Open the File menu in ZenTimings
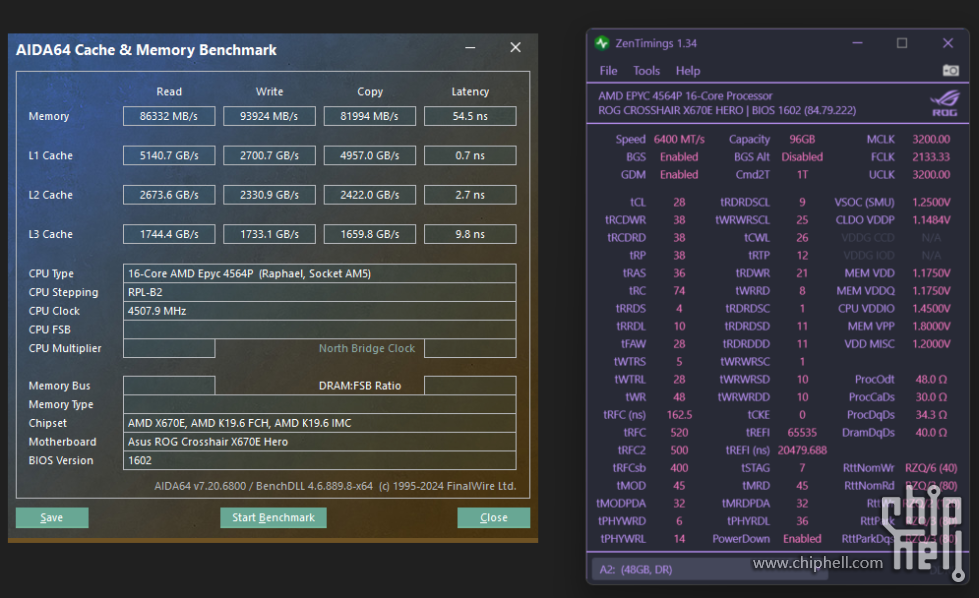The image size is (979, 598). [608, 71]
